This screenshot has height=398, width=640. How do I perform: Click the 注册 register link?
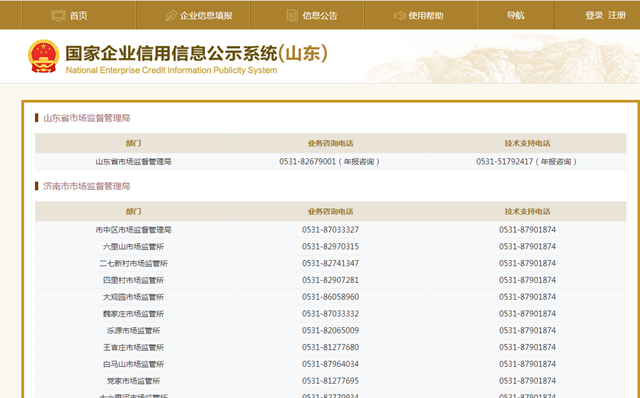tap(617, 16)
